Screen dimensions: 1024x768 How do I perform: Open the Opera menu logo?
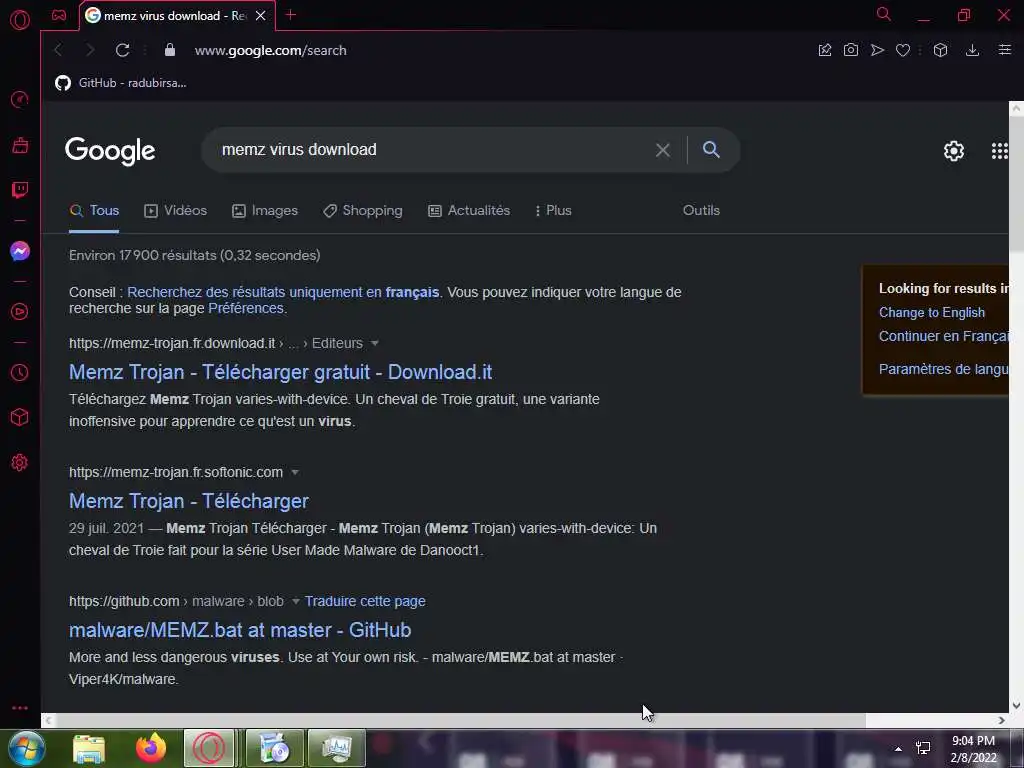tap(20, 20)
